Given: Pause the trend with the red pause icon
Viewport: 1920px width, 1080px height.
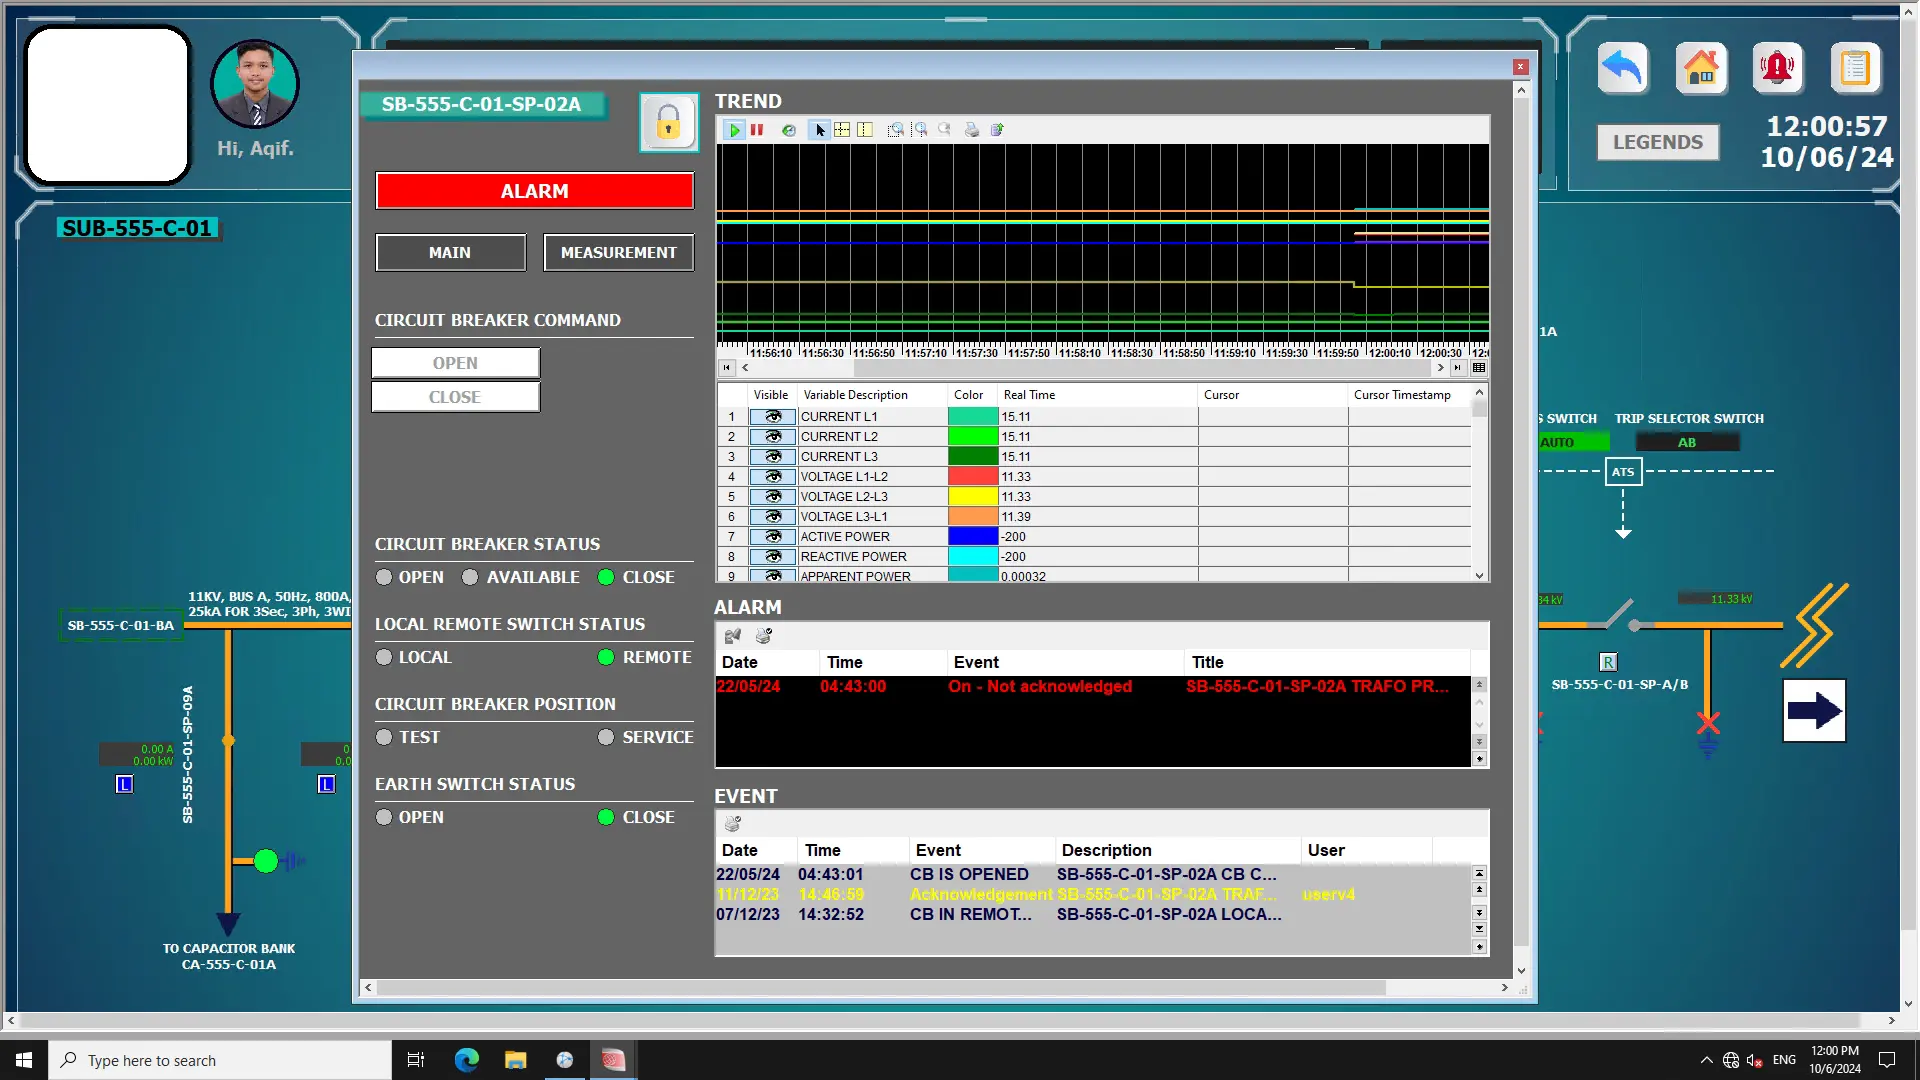Looking at the screenshot, I should pyautogui.click(x=757, y=130).
